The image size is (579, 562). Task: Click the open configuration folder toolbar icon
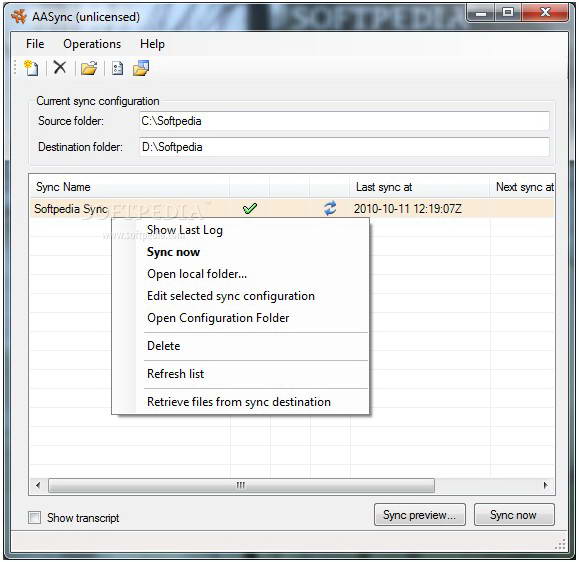click(141, 68)
